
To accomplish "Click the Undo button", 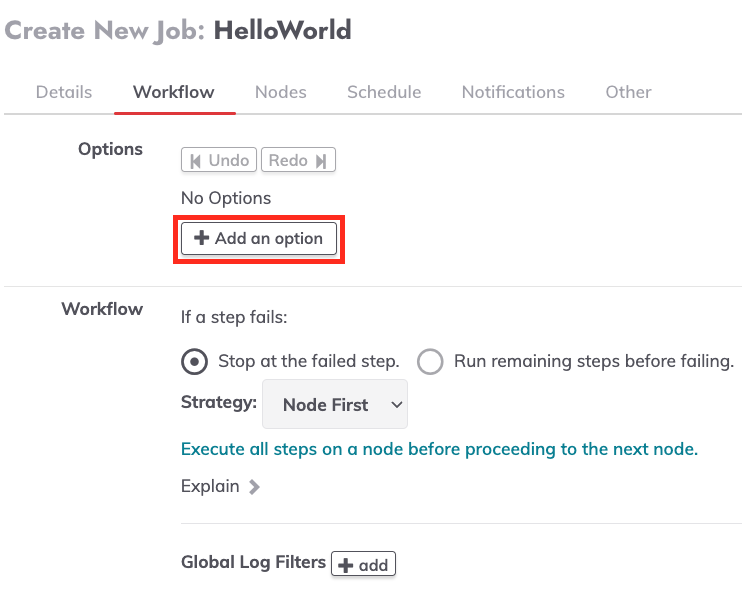I will (219, 160).
